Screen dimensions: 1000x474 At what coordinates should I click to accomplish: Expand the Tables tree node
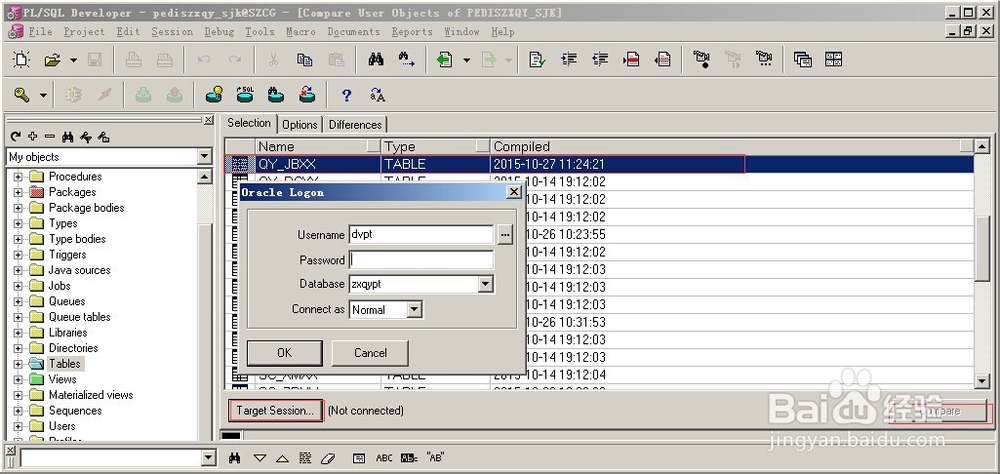18,364
